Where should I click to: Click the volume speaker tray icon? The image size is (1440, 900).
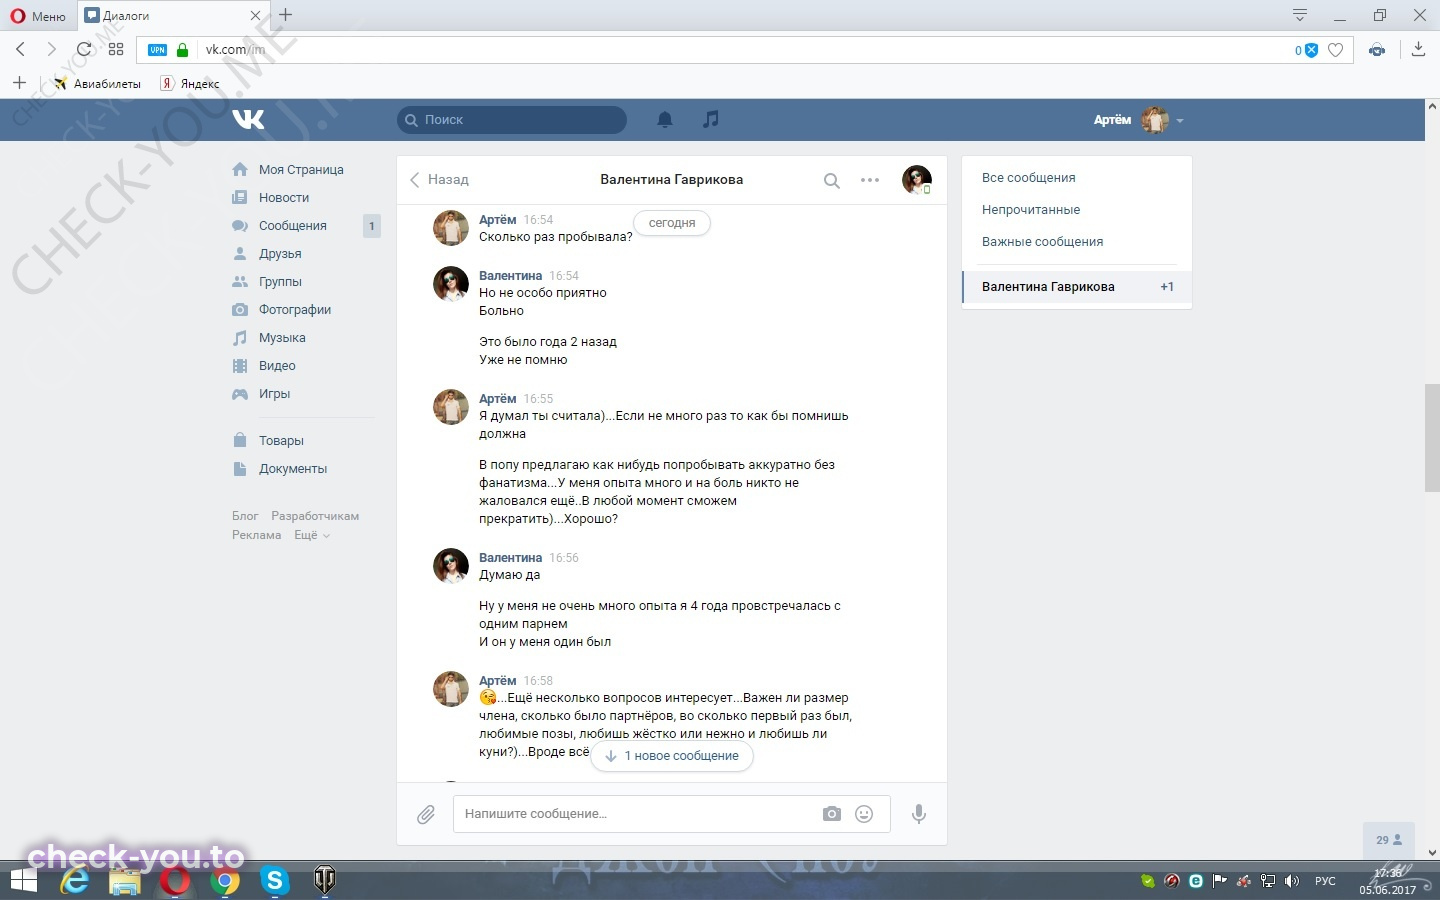(1292, 881)
